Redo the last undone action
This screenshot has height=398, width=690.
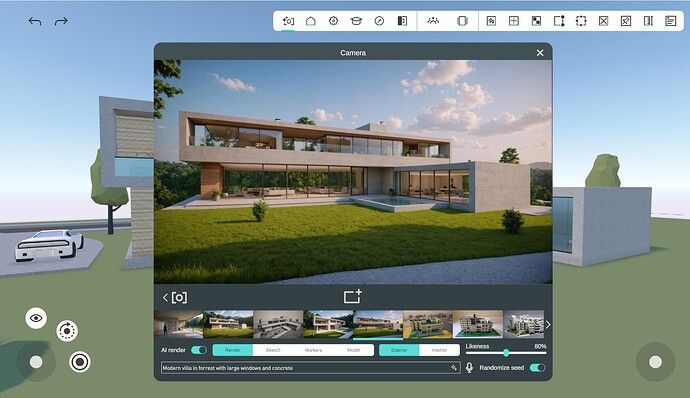pyautogui.click(x=61, y=21)
